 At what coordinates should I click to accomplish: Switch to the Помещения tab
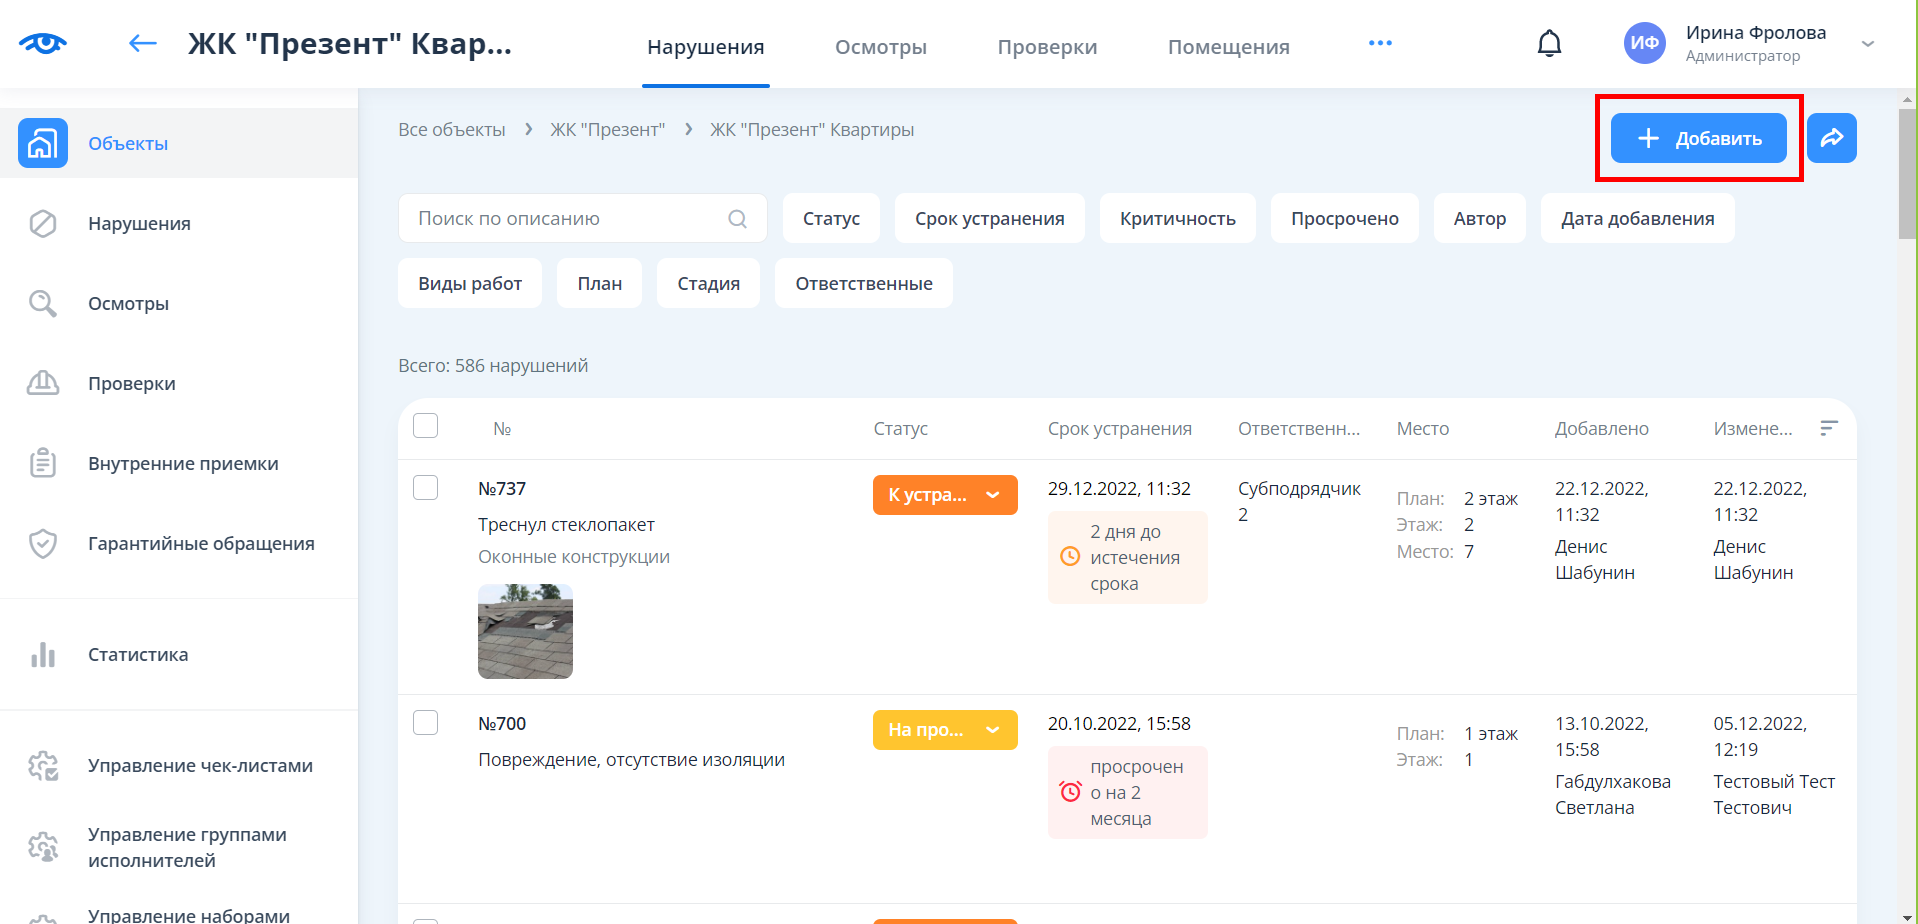pyautogui.click(x=1228, y=47)
